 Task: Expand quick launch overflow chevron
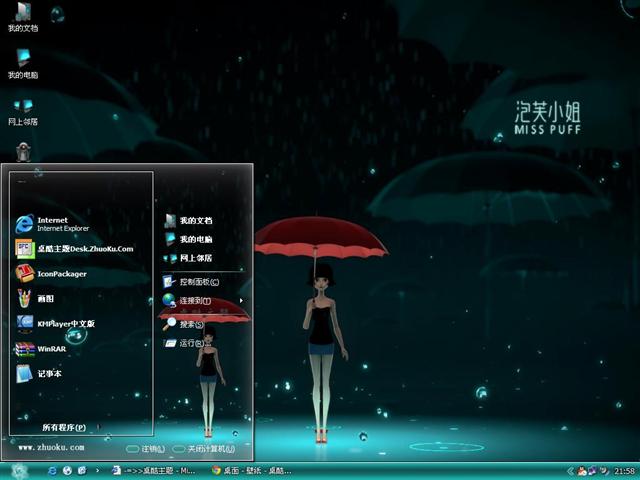pos(97,471)
